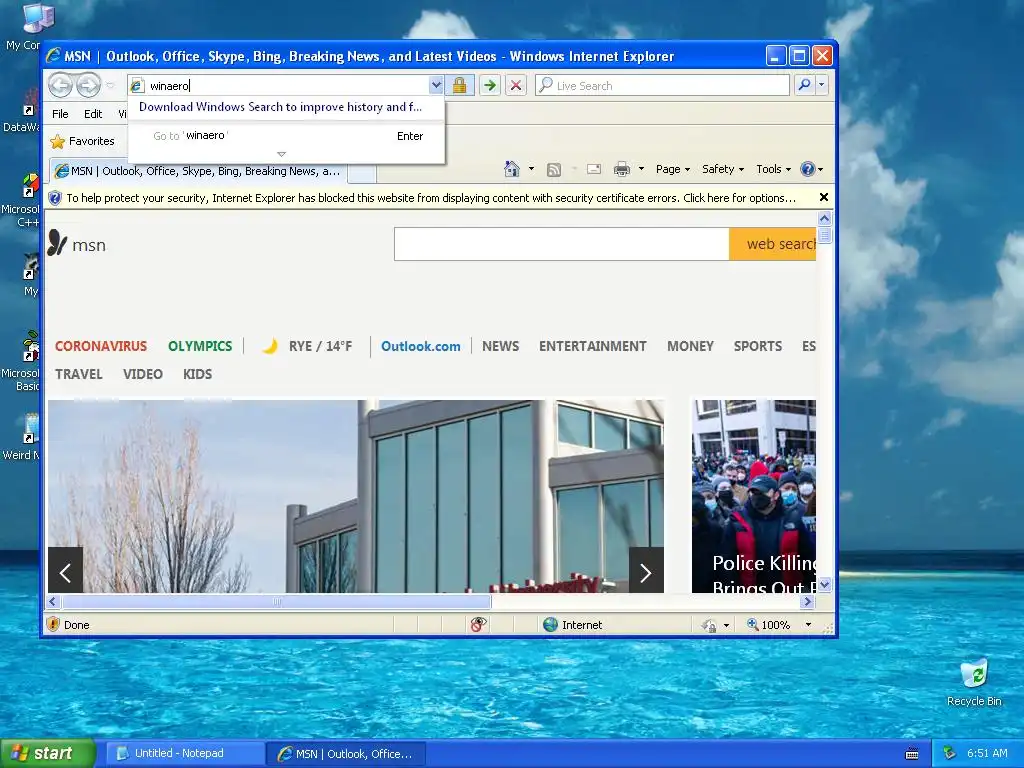Click the Forward navigation arrow
This screenshot has width=1024, height=768.
(88, 85)
